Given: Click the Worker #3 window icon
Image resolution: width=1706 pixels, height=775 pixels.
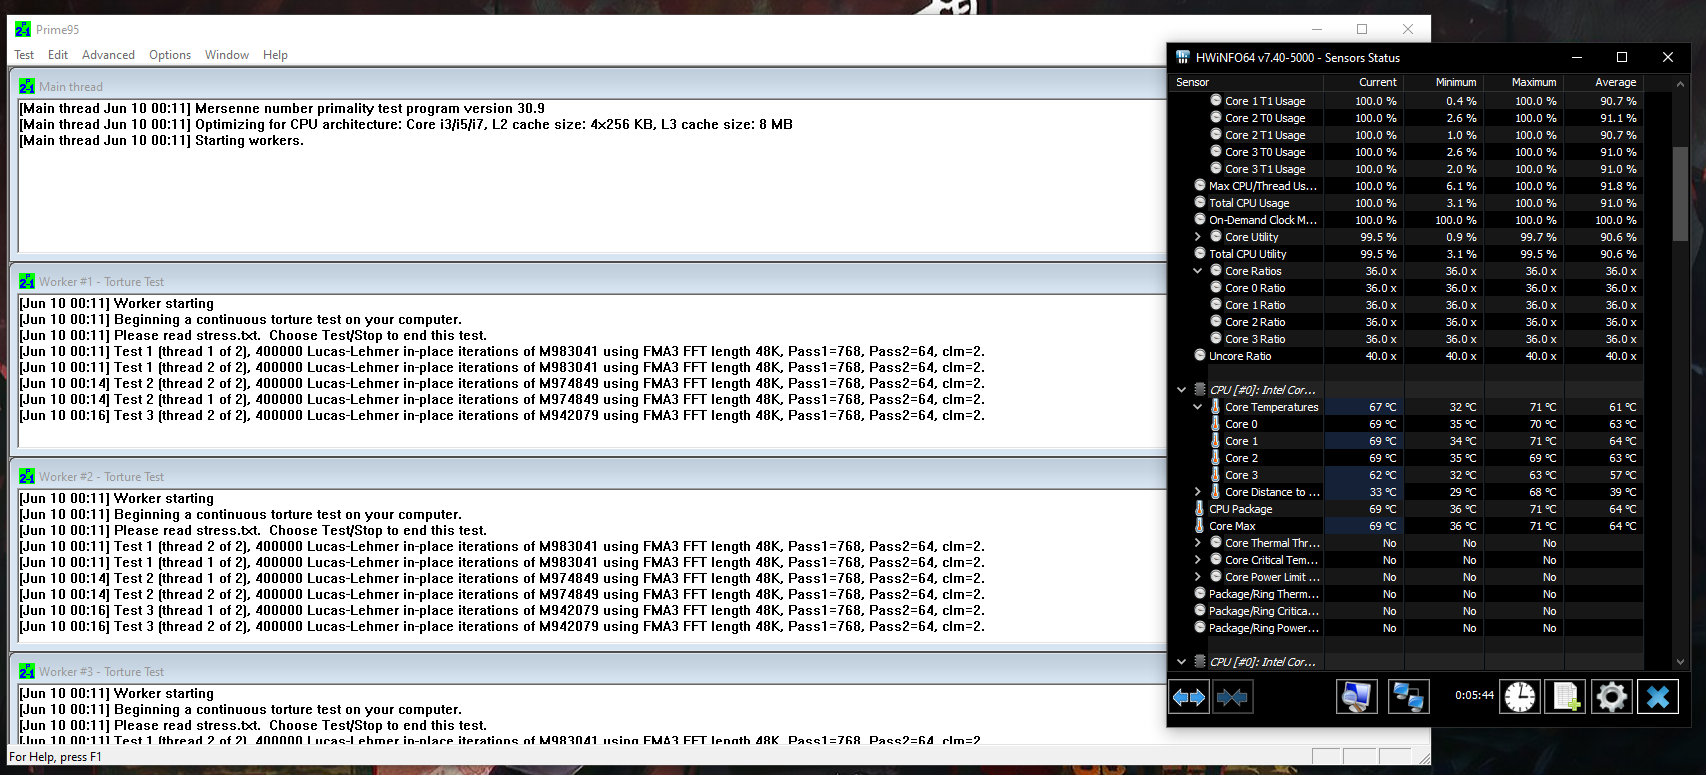Looking at the screenshot, I should [27, 672].
